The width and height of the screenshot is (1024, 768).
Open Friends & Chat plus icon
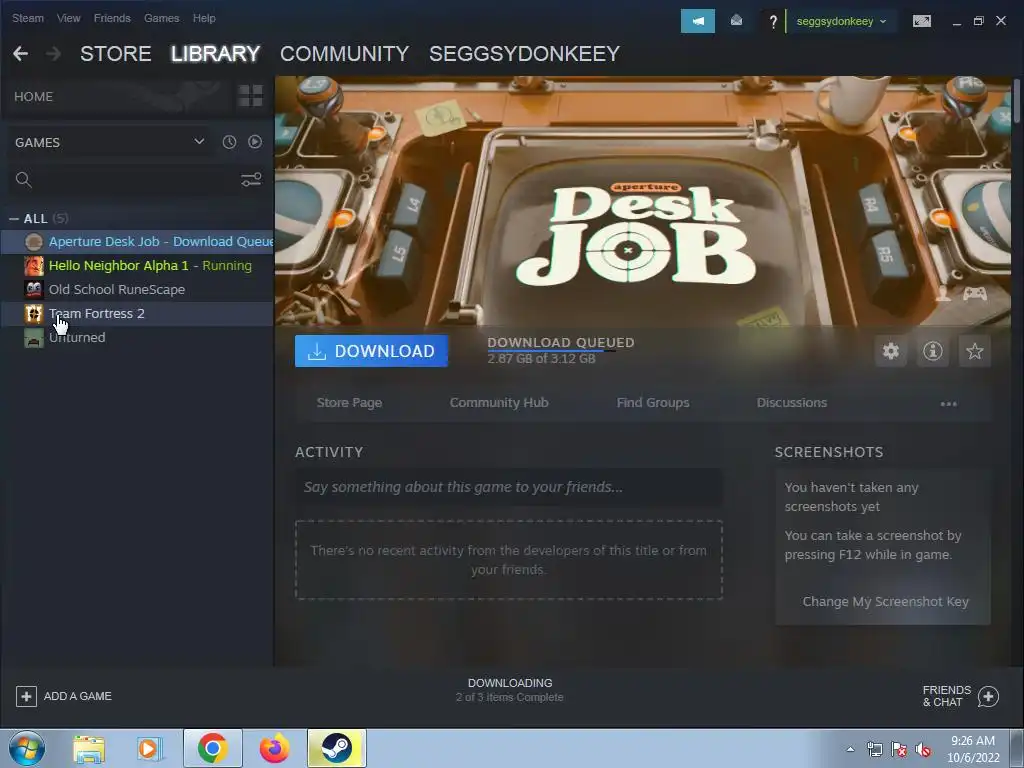988,696
